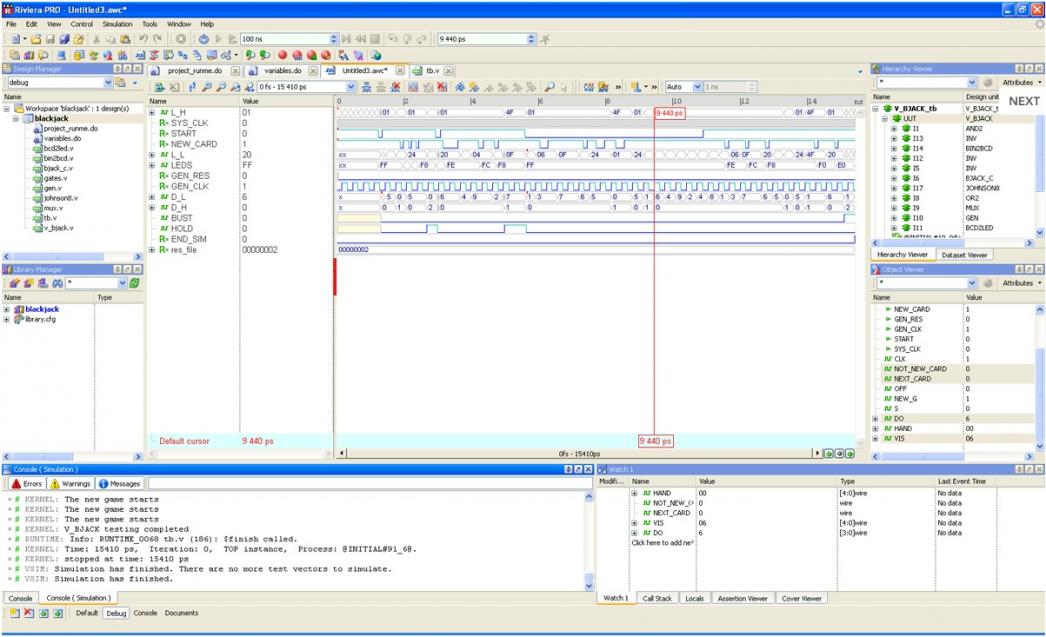Expand the D_L signal bus
The height and width of the screenshot is (637, 1046).
click(x=152, y=197)
